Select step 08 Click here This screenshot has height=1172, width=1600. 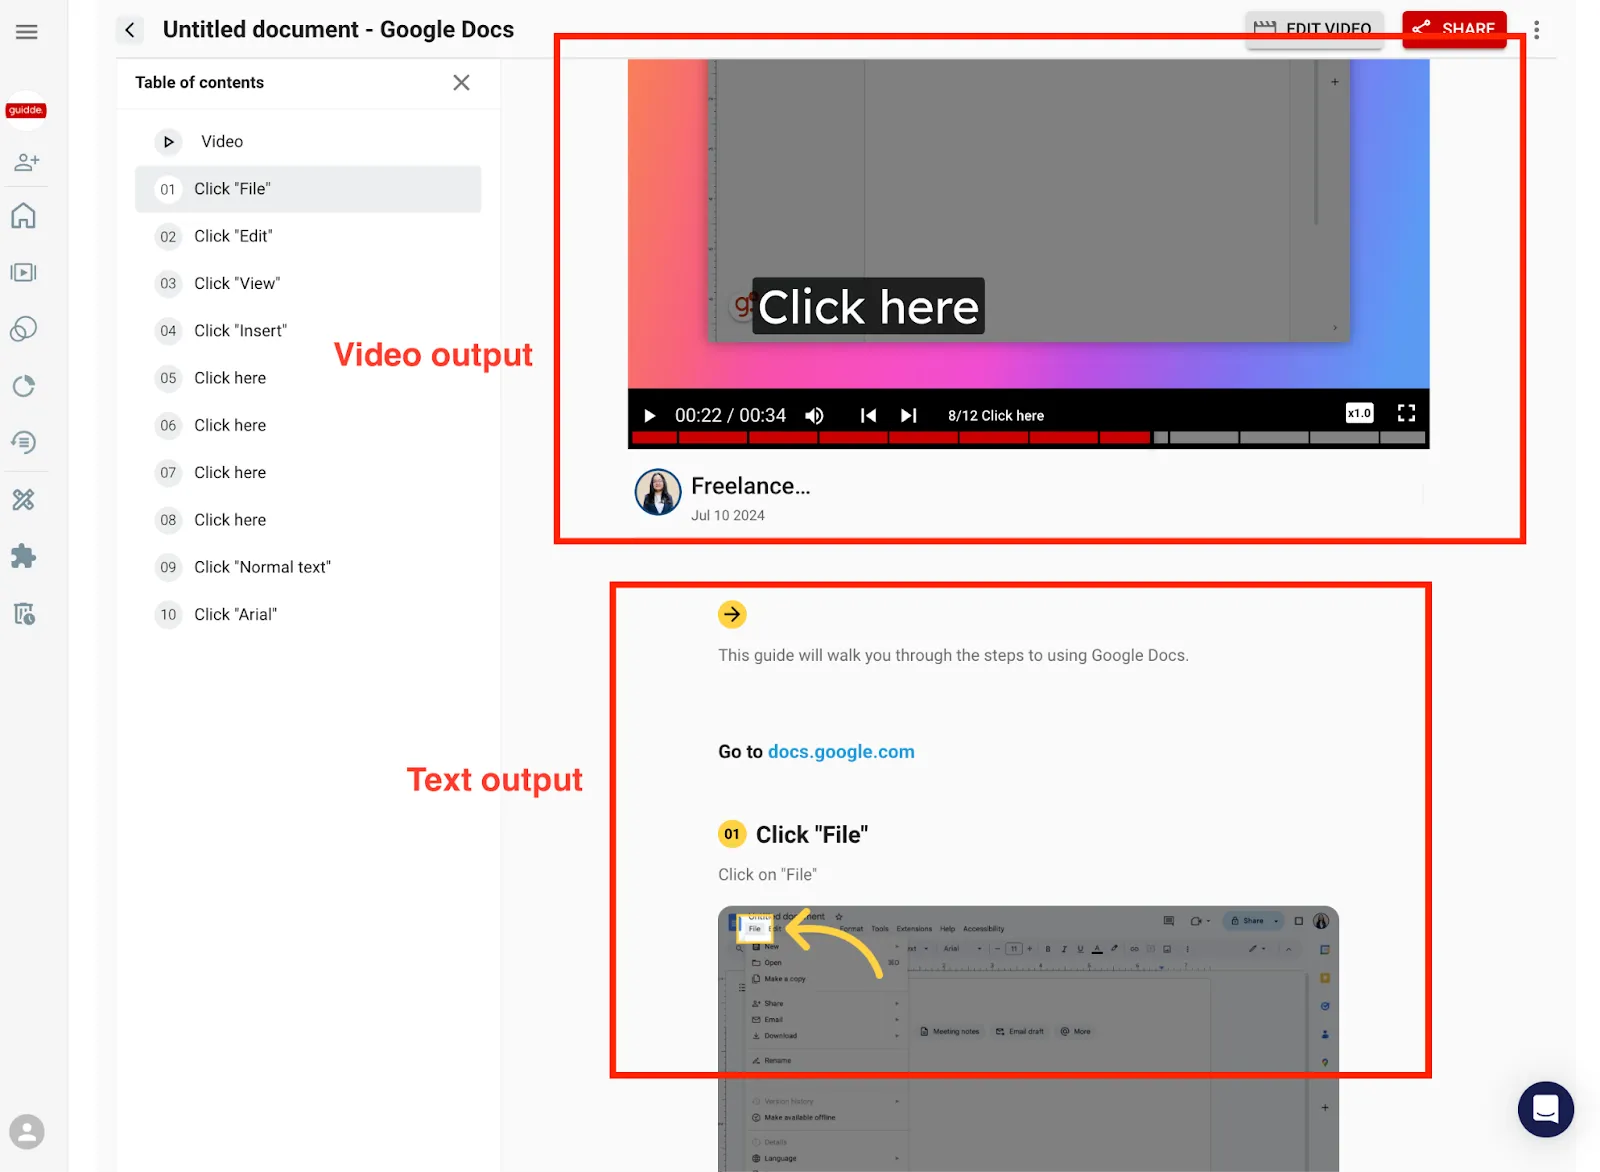pos(308,520)
